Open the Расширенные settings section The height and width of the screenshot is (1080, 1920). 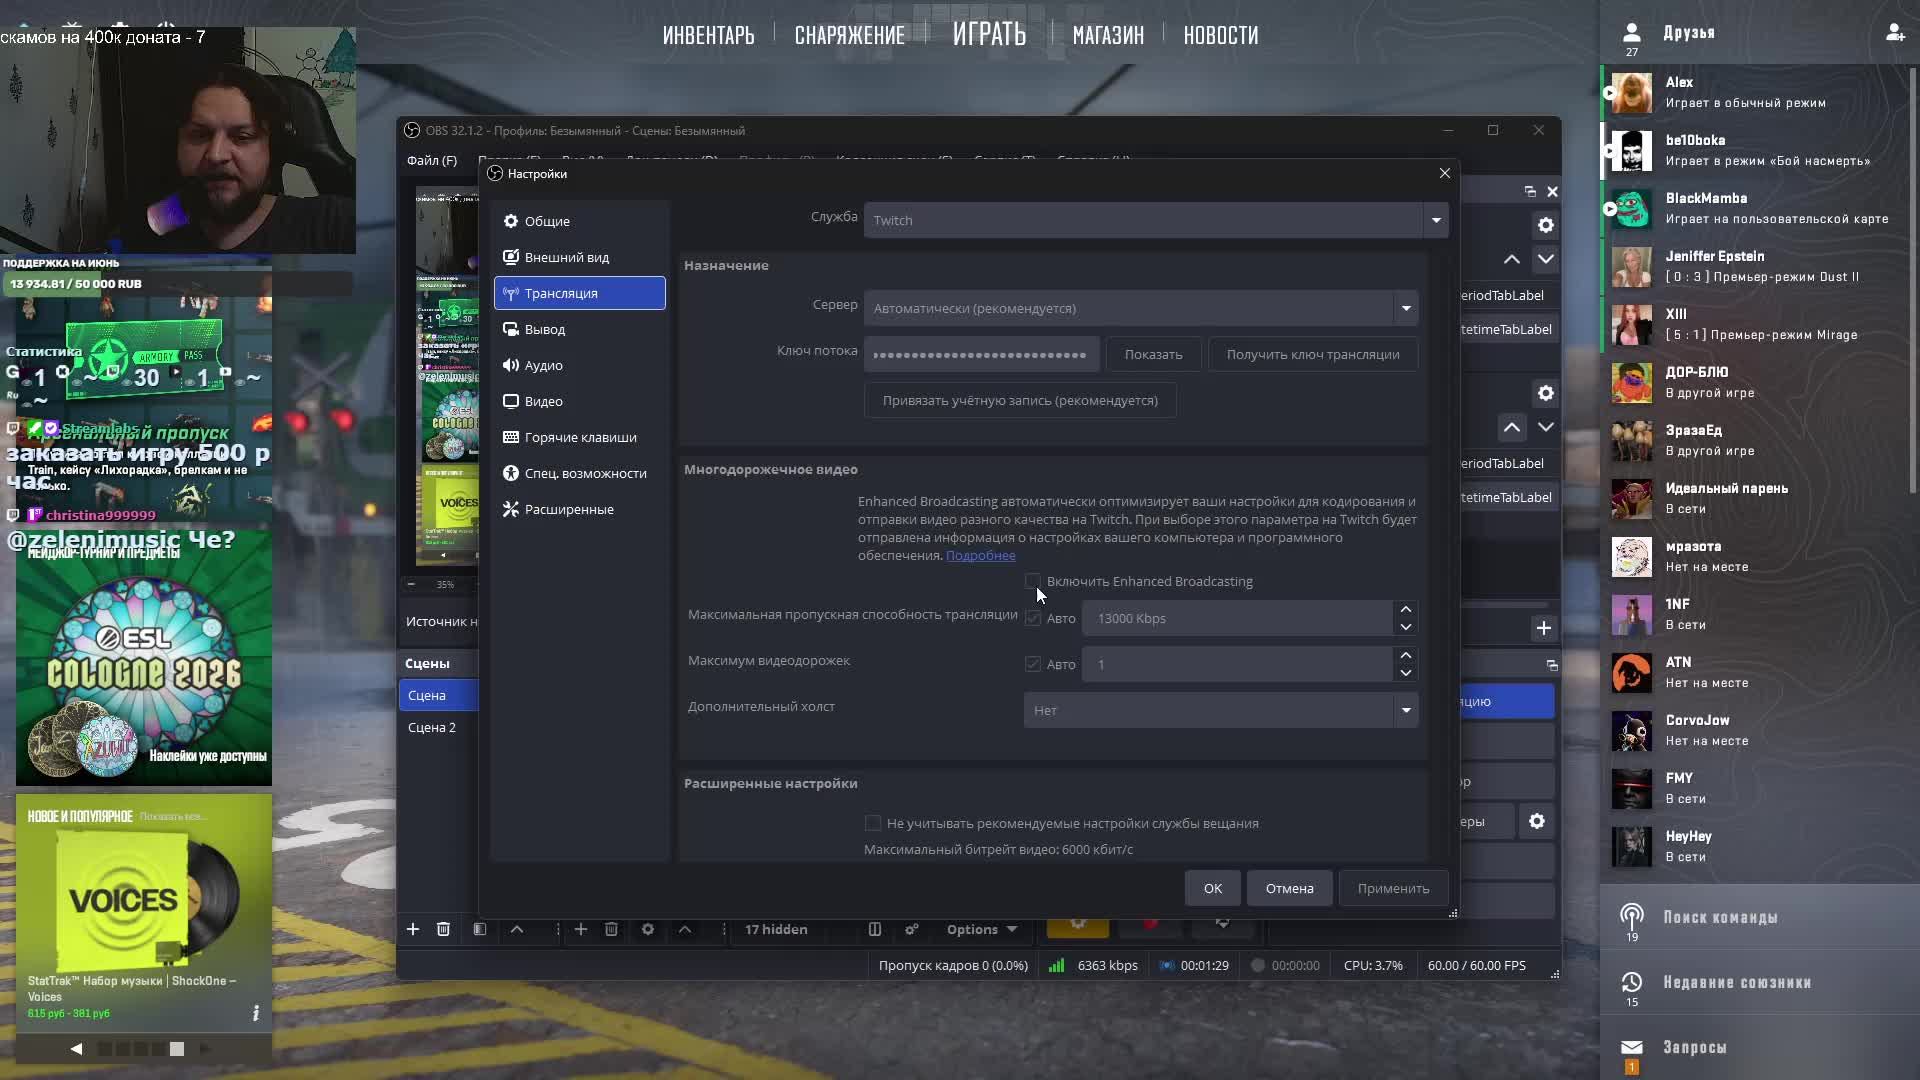(x=579, y=509)
